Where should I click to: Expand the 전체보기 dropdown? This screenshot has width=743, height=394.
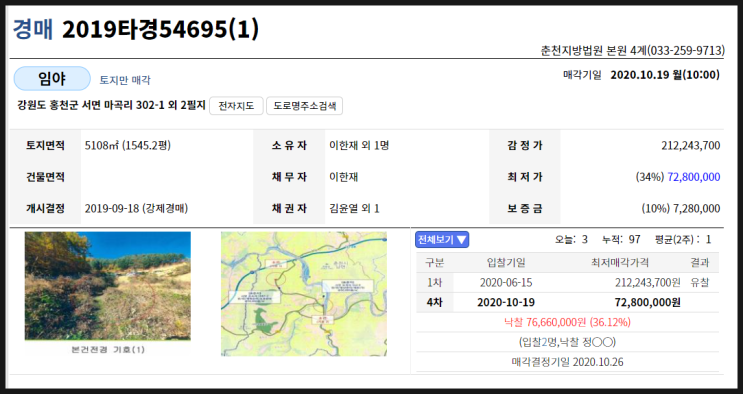[442, 239]
